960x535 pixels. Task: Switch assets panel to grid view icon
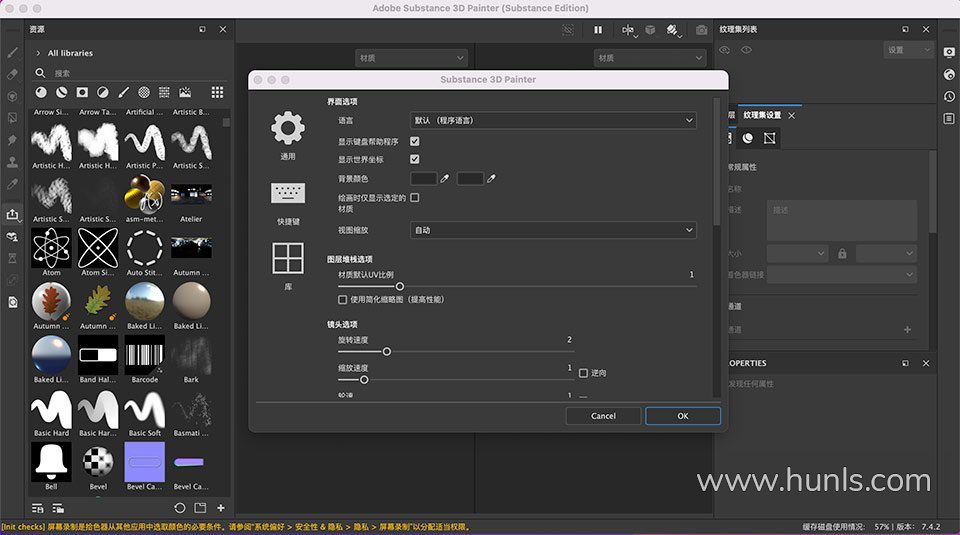click(217, 92)
